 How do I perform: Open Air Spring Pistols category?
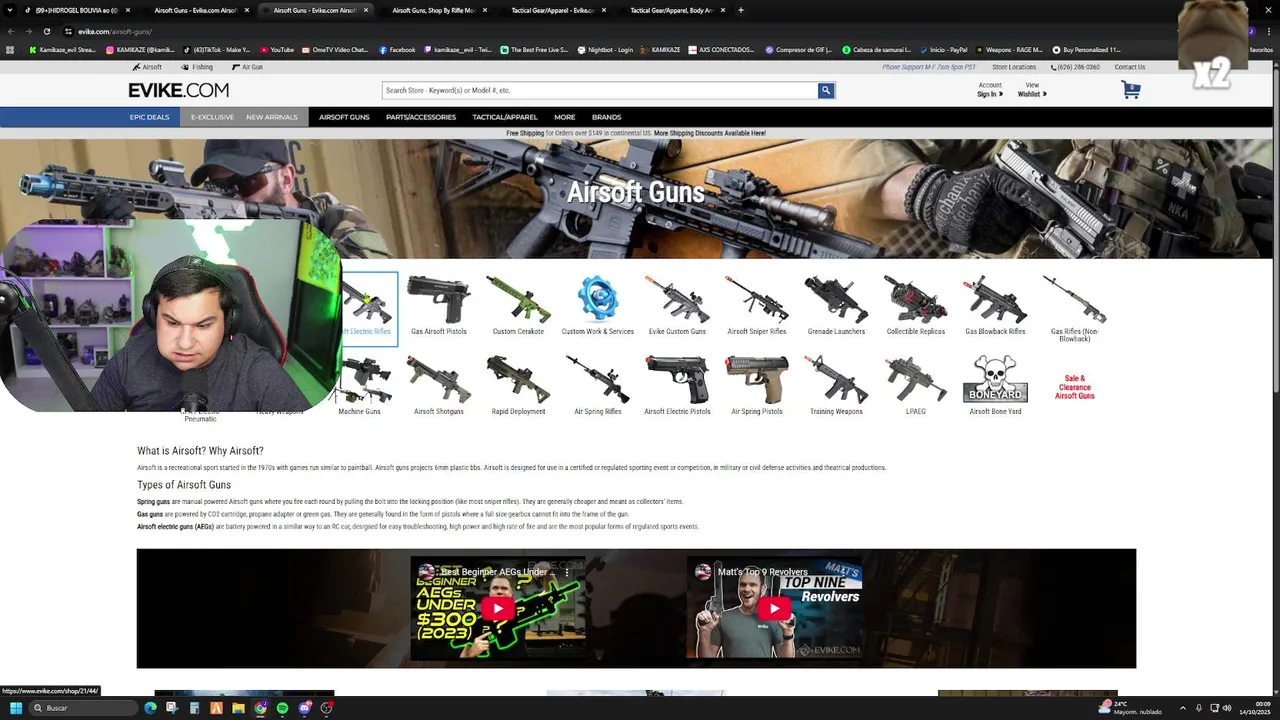pos(757,385)
